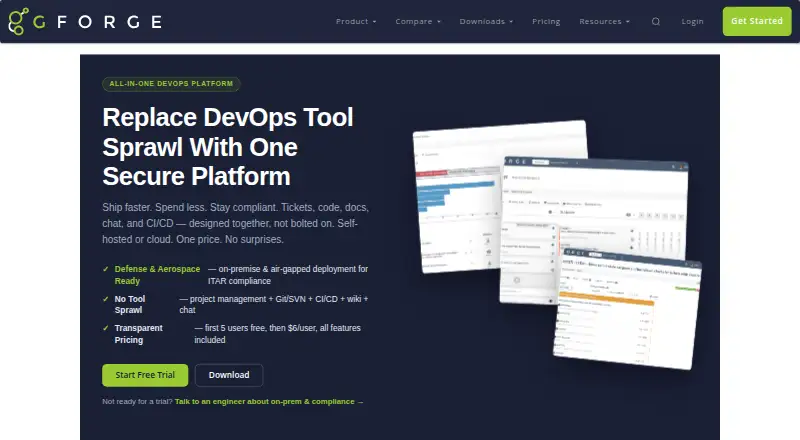Click the 'Not ready for a trial?' text

pyautogui.click(x=137, y=402)
